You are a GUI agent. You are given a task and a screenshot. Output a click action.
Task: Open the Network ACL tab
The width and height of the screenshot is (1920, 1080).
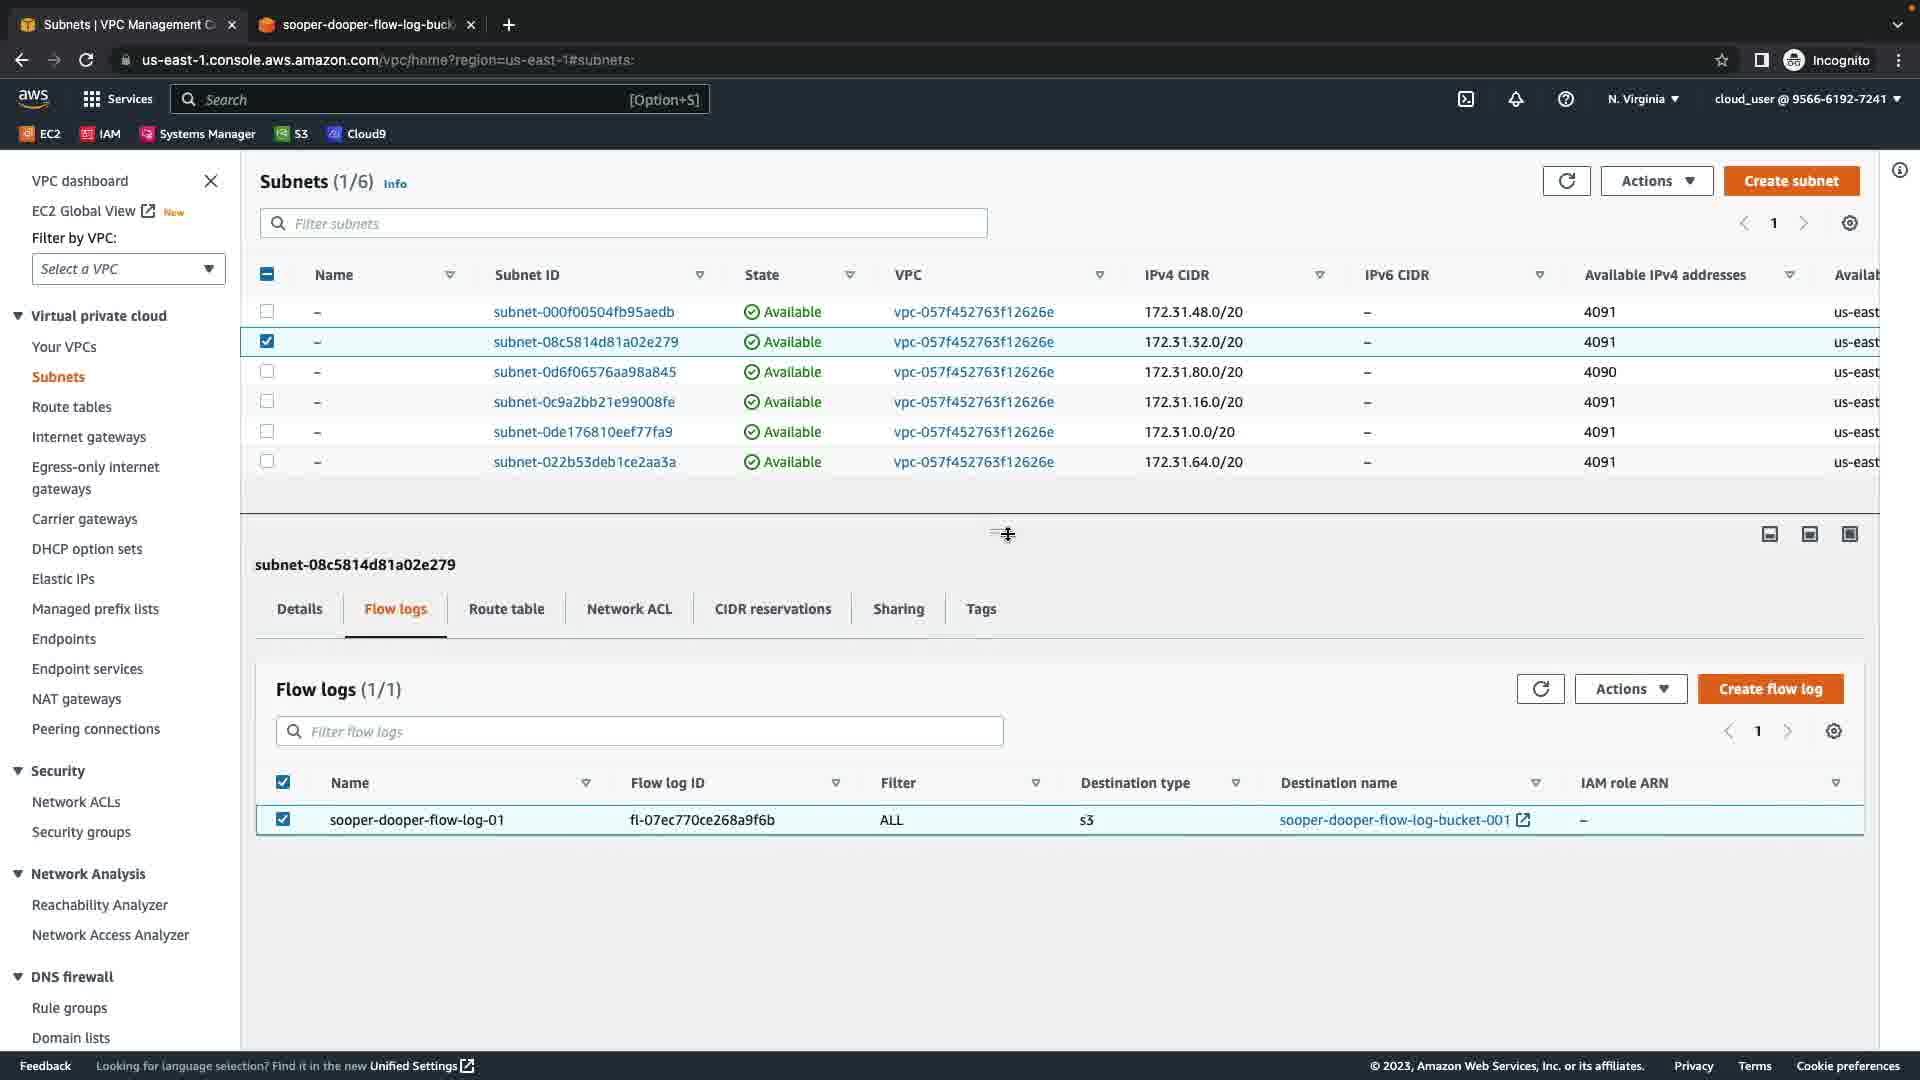[x=629, y=609]
